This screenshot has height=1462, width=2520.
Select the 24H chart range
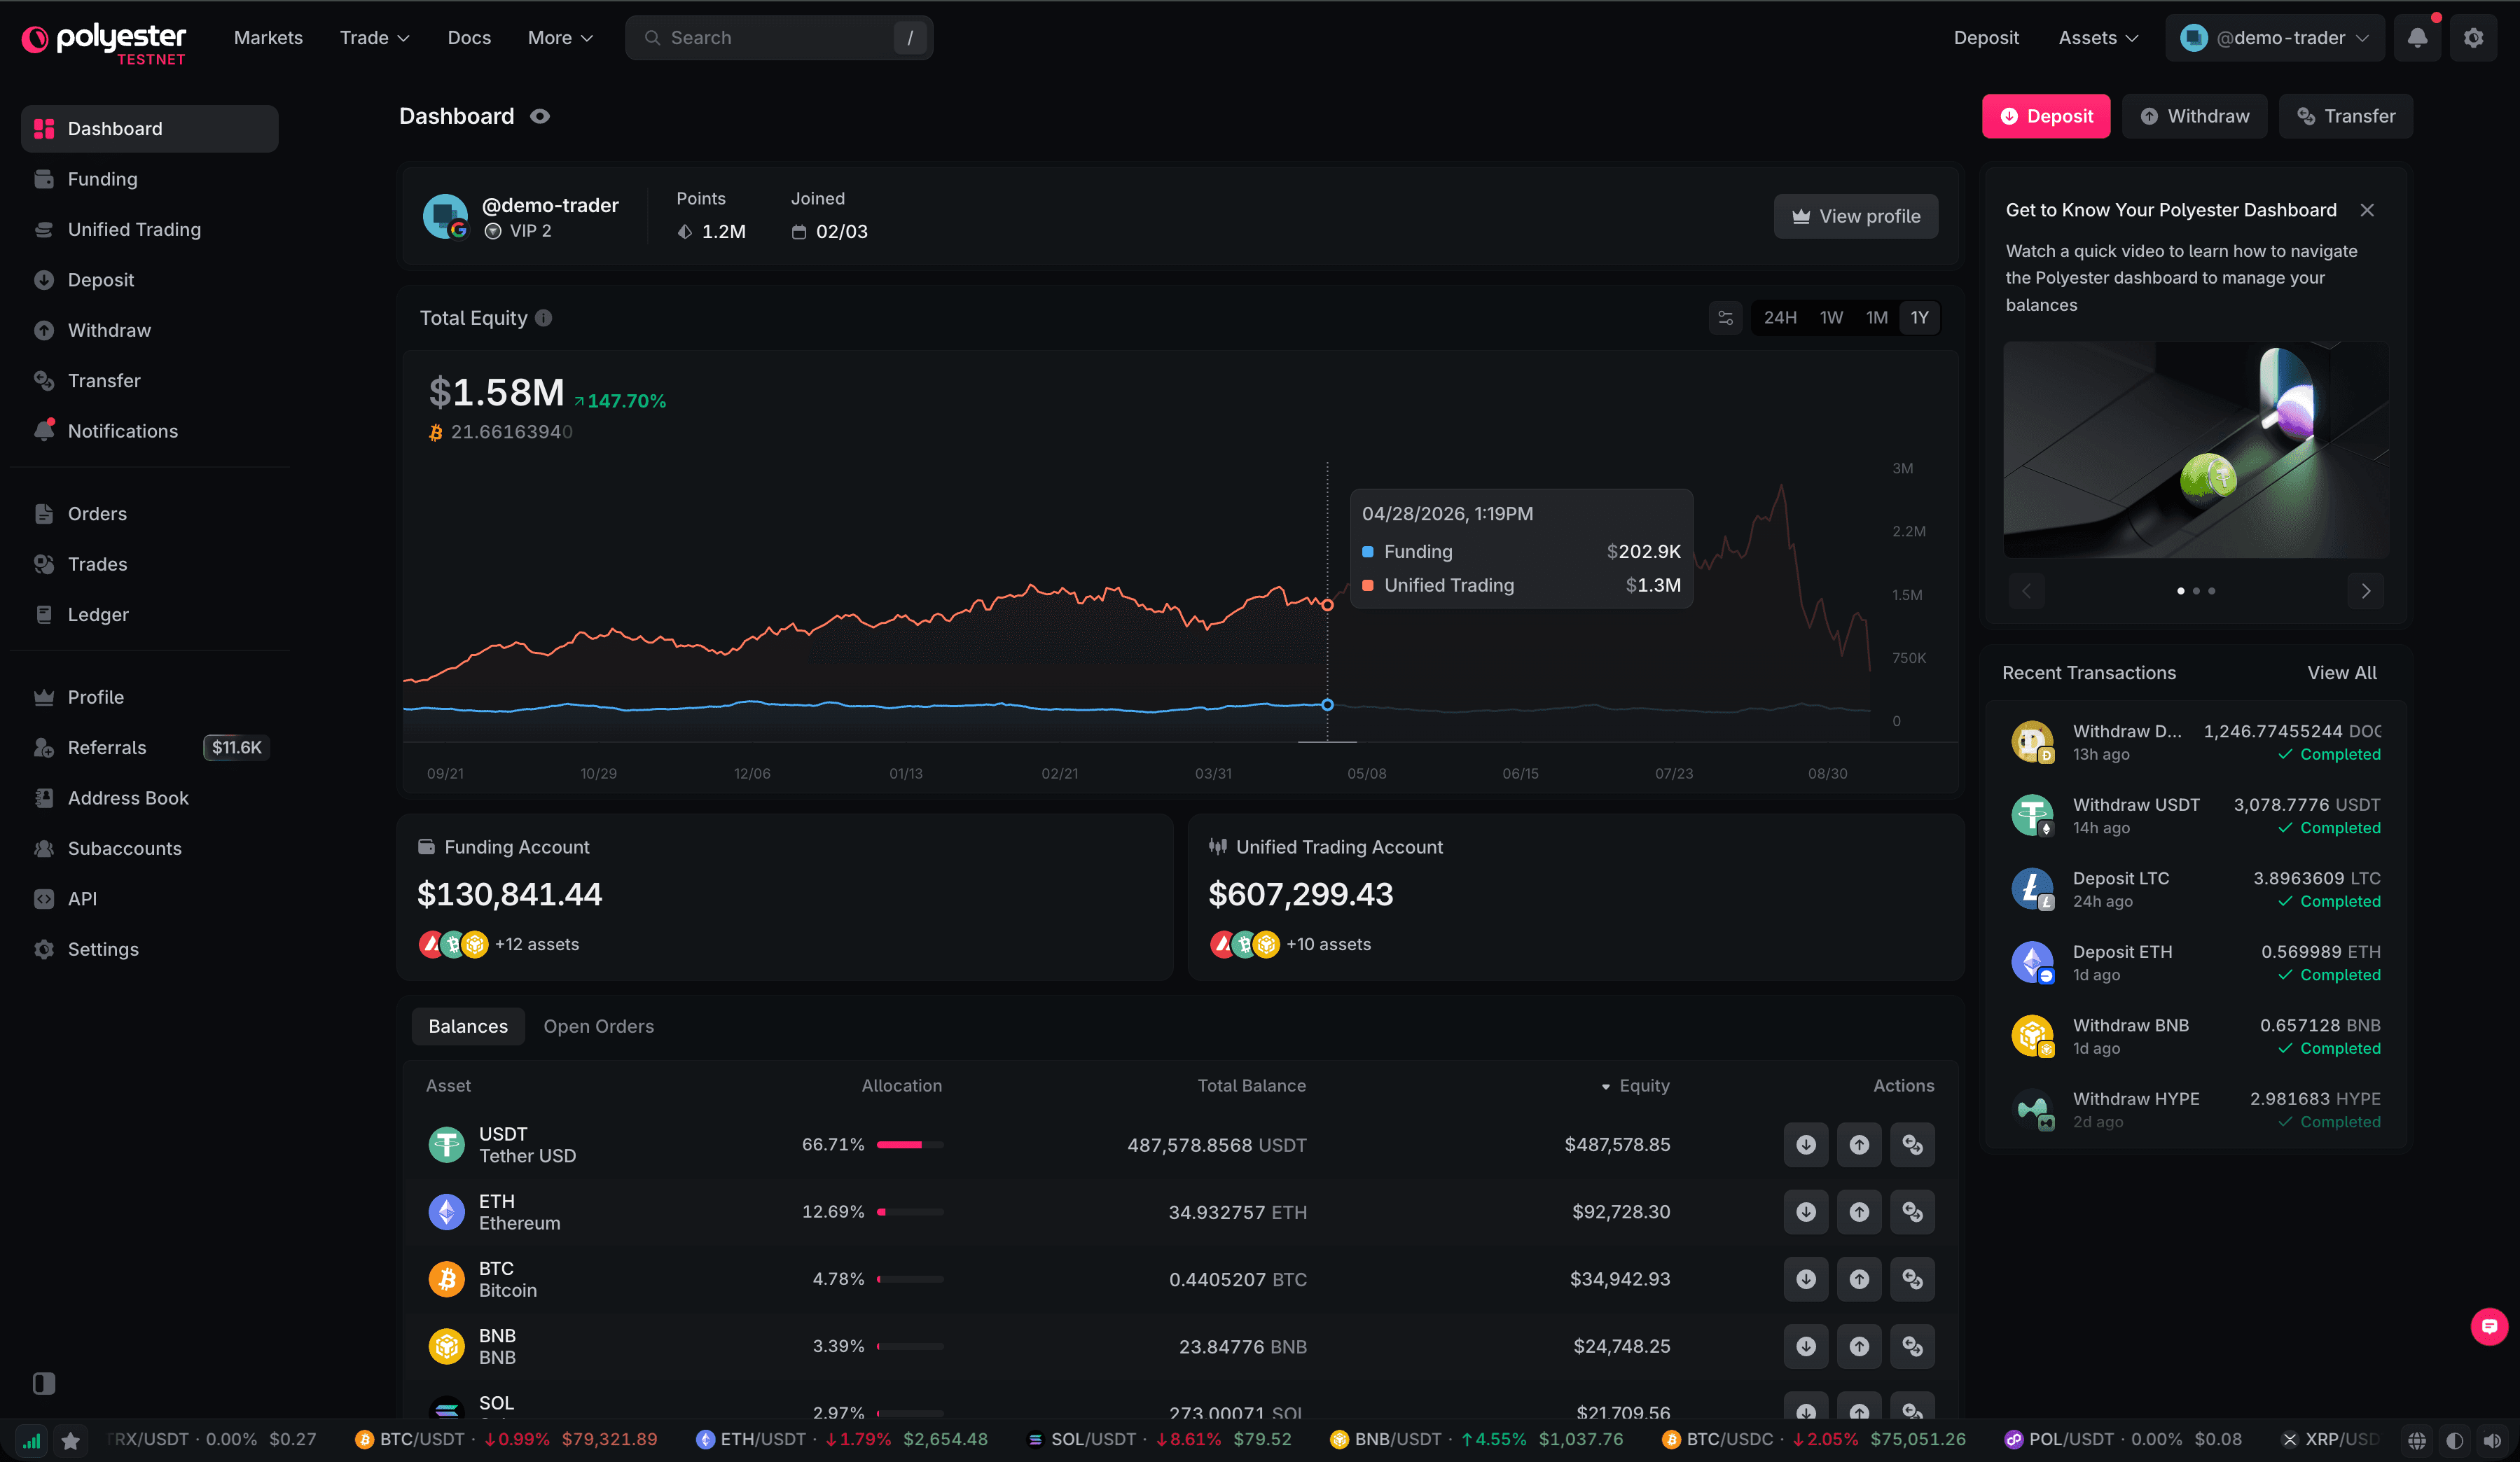click(x=1780, y=318)
